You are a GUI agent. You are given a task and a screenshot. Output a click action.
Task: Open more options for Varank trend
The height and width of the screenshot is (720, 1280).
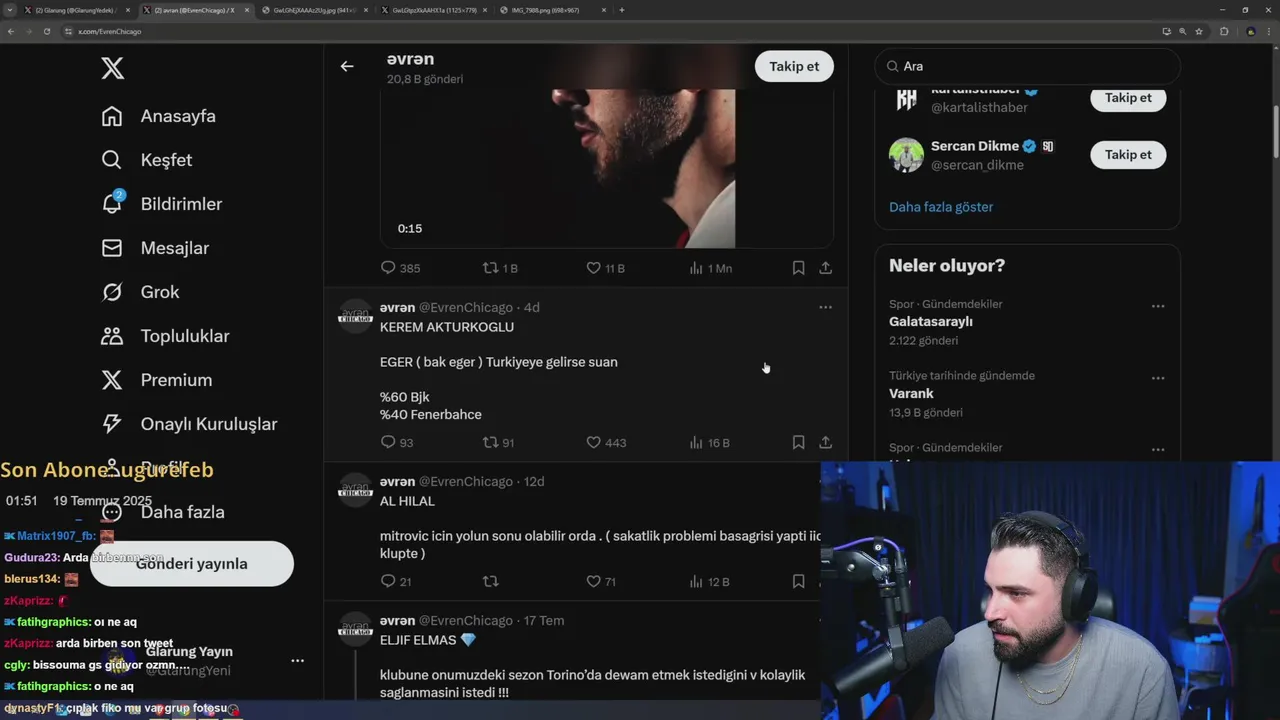pos(1157,378)
